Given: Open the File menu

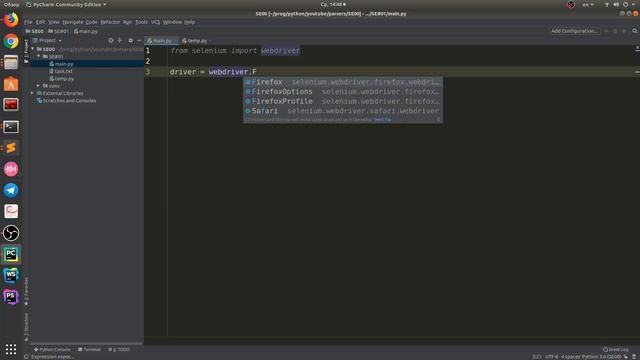Looking at the screenshot, I should (x=28, y=22).
